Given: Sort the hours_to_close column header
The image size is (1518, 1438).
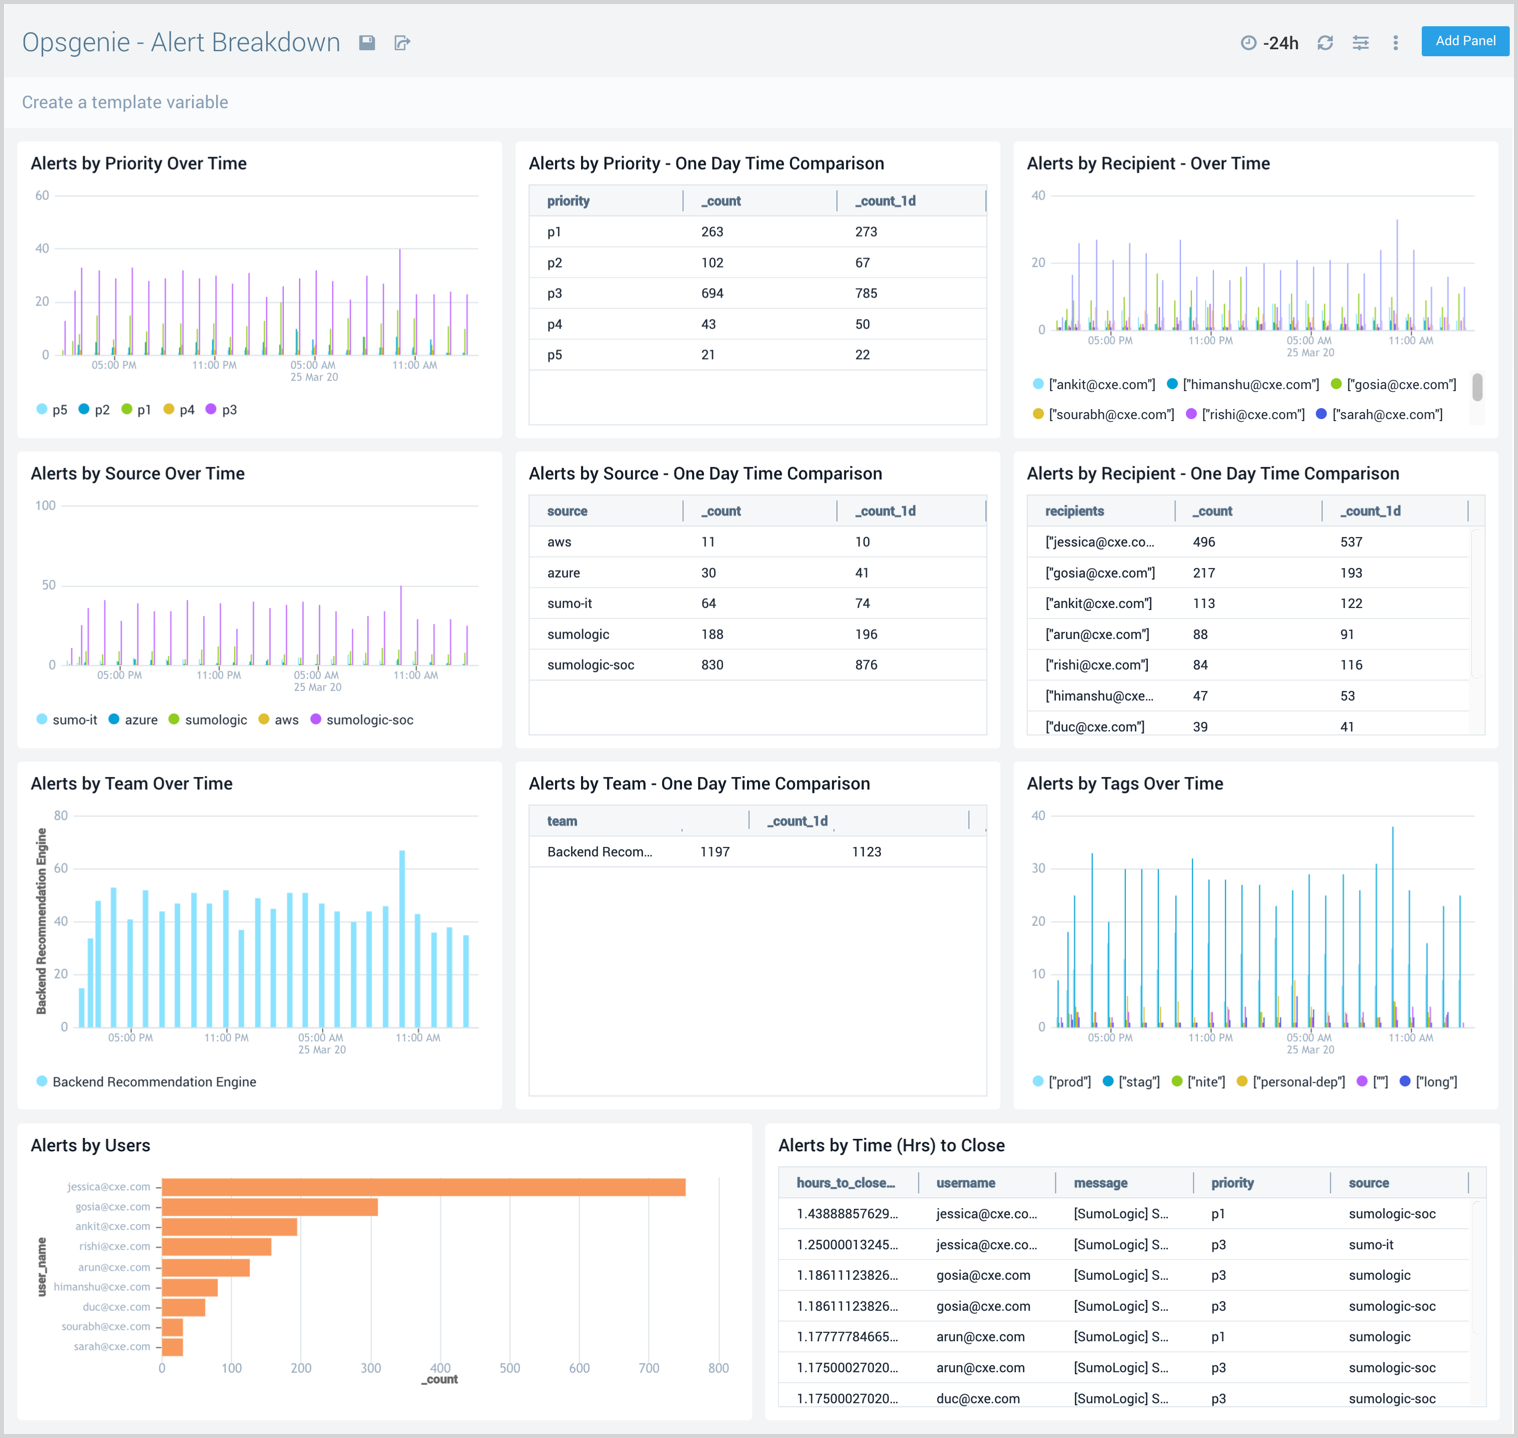Looking at the screenshot, I should tap(846, 1182).
